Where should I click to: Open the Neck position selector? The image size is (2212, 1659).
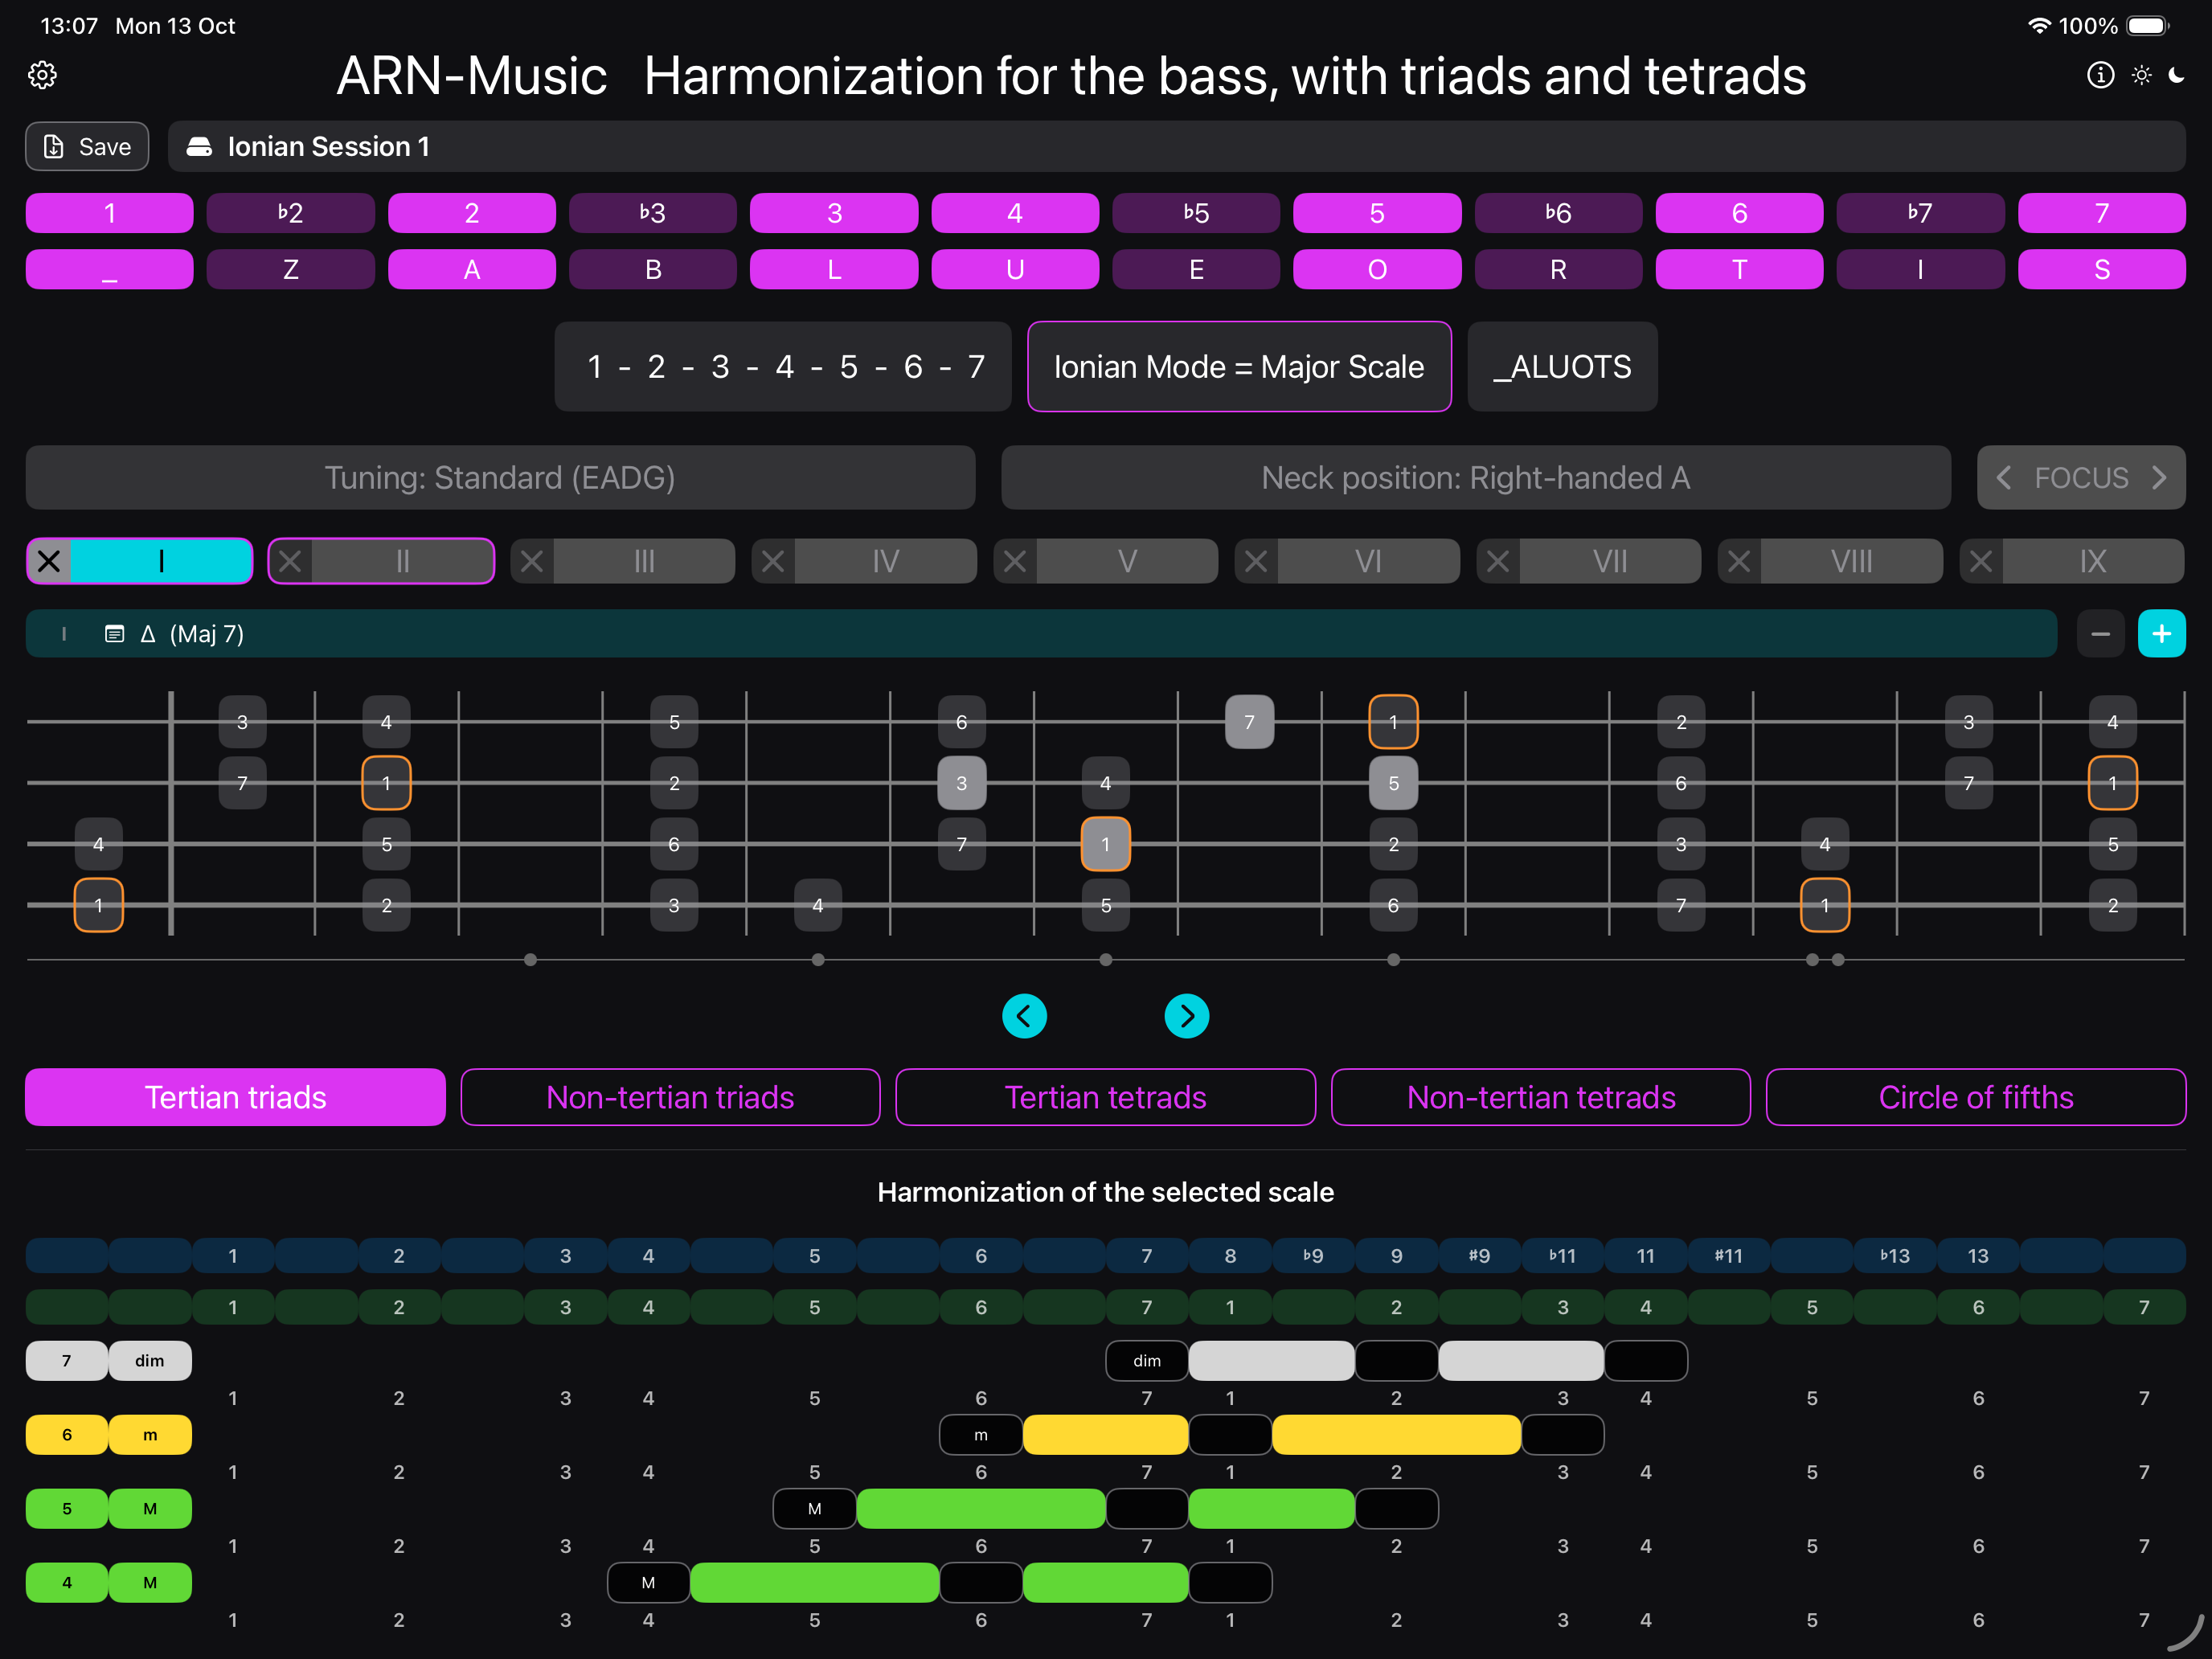(1475, 478)
